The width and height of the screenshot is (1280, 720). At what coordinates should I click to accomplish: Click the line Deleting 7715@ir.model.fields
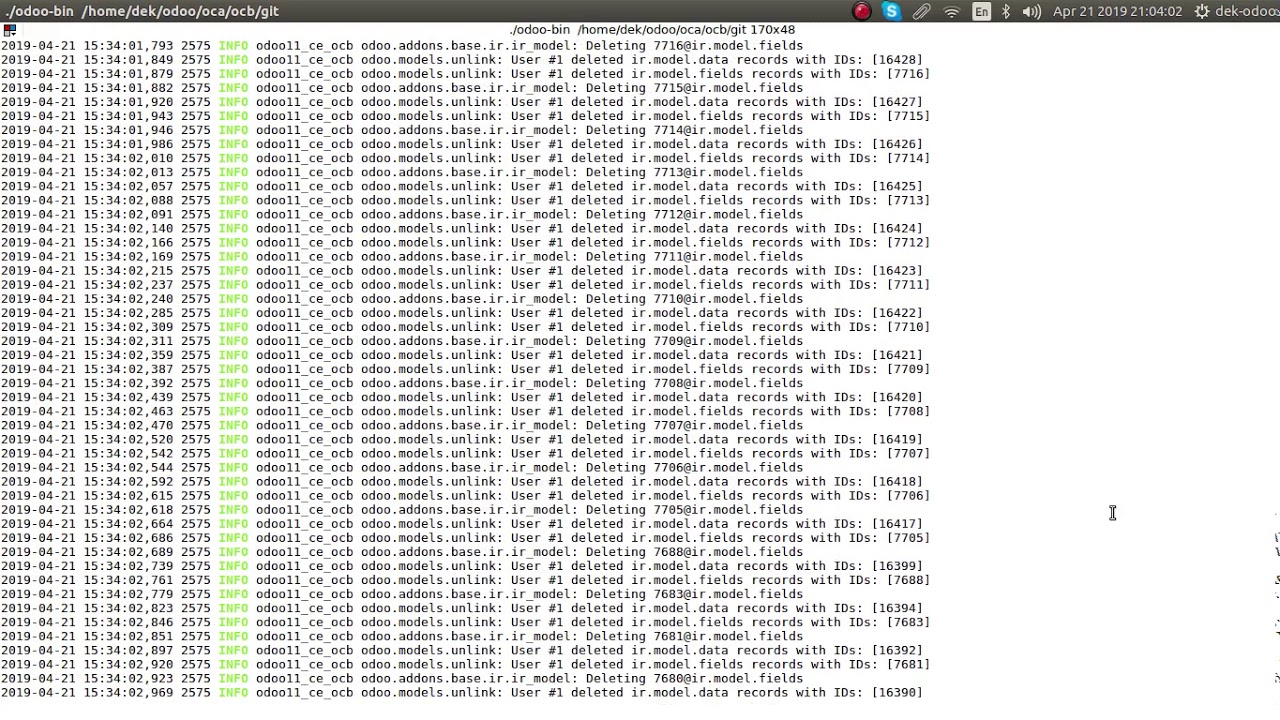[x=694, y=88]
